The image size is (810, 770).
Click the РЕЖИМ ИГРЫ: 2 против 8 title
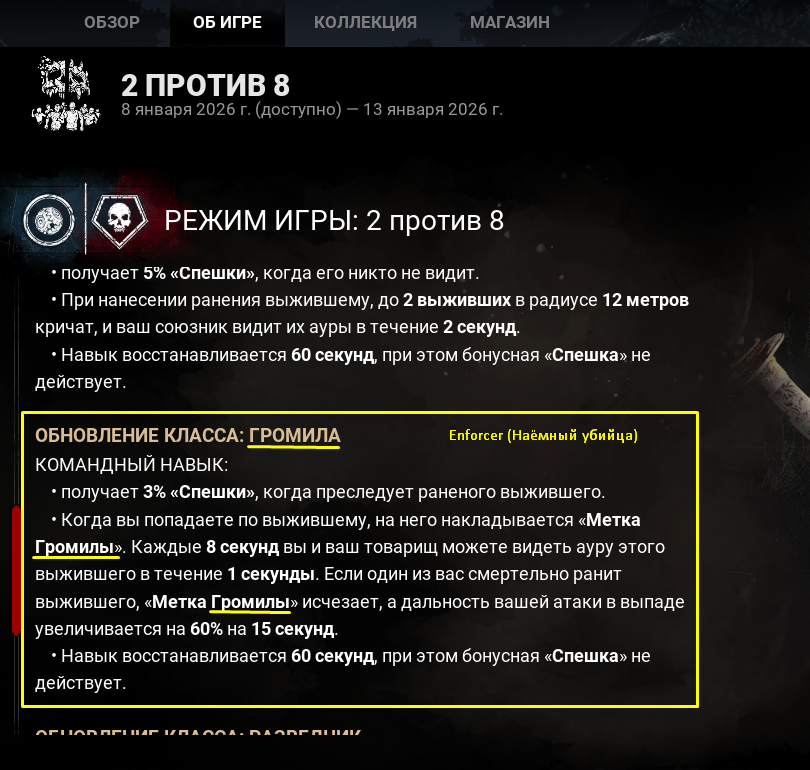click(334, 221)
